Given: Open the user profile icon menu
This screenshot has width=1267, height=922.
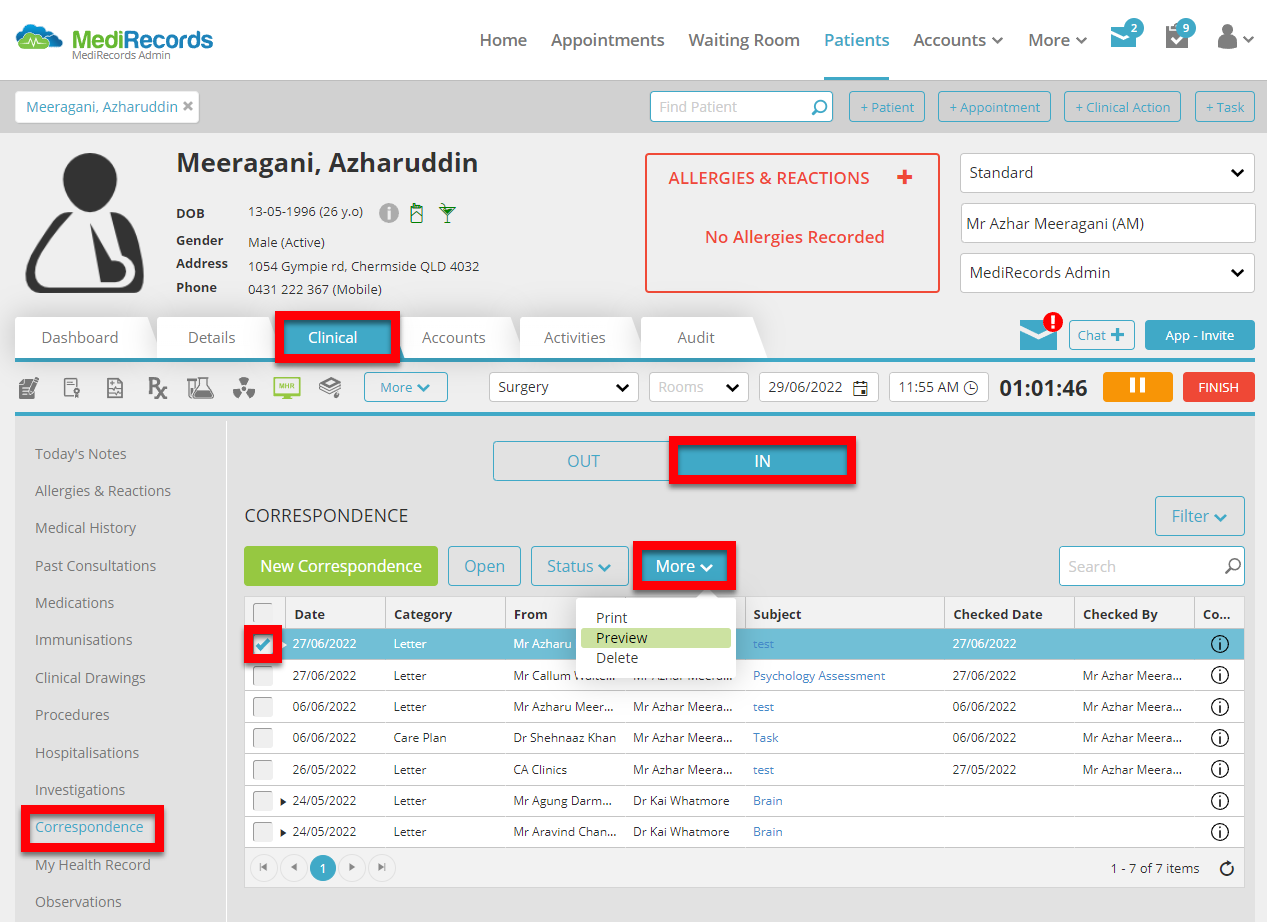Looking at the screenshot, I should pyautogui.click(x=1234, y=38).
